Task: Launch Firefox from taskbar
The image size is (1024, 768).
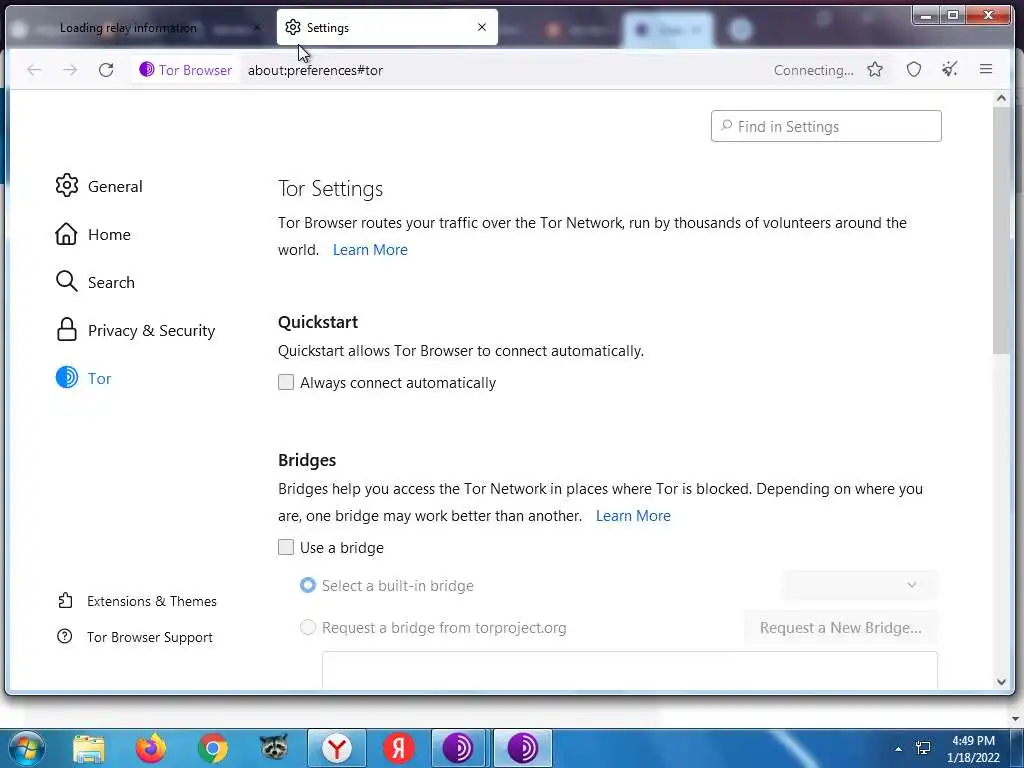Action: 151,748
